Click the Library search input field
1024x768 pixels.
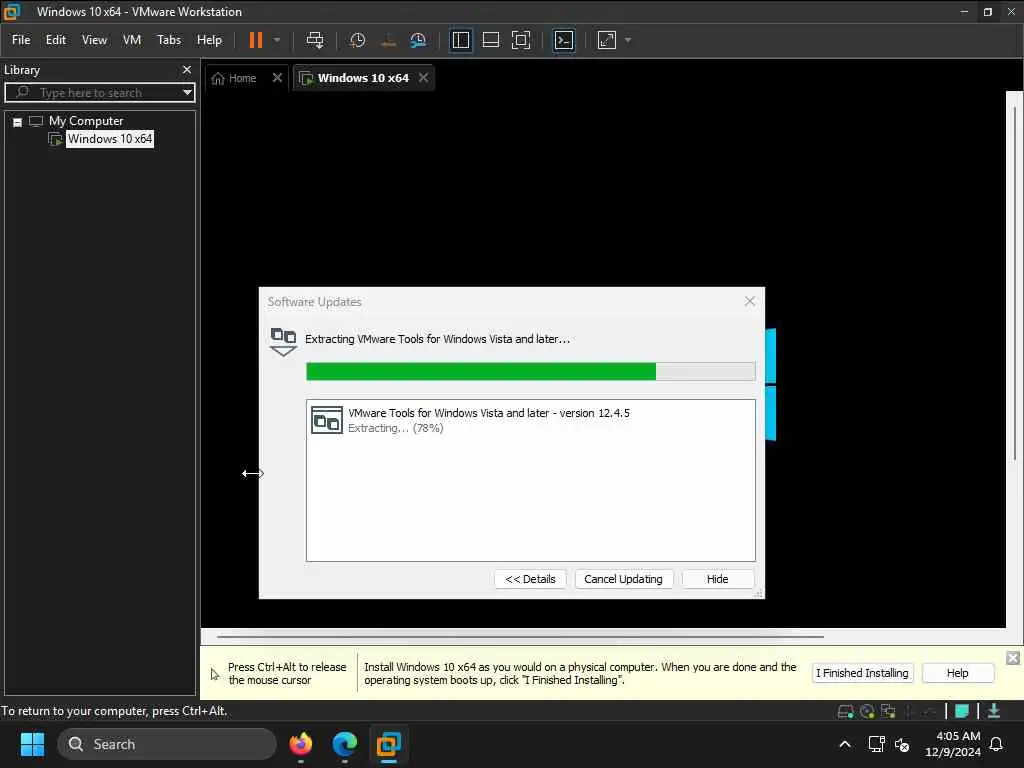click(x=99, y=92)
